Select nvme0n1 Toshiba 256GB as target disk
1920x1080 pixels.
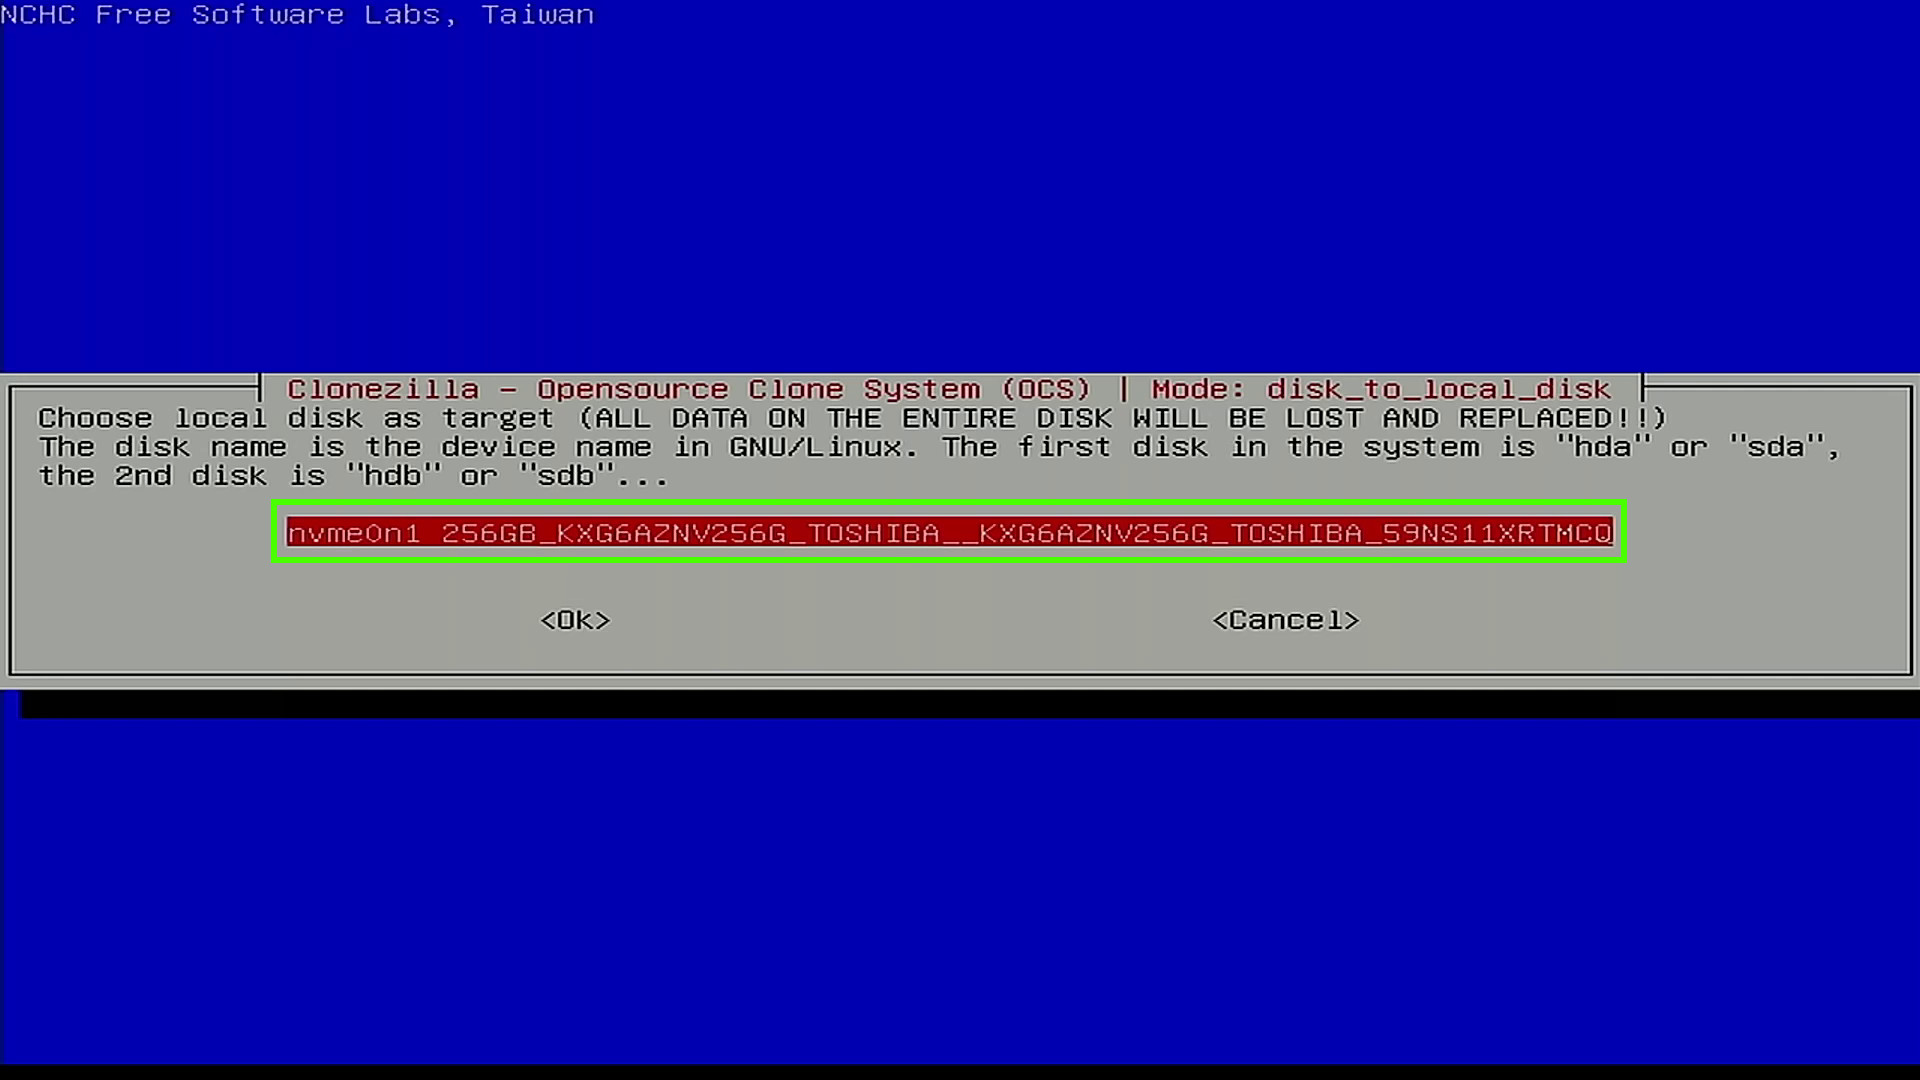(x=947, y=533)
